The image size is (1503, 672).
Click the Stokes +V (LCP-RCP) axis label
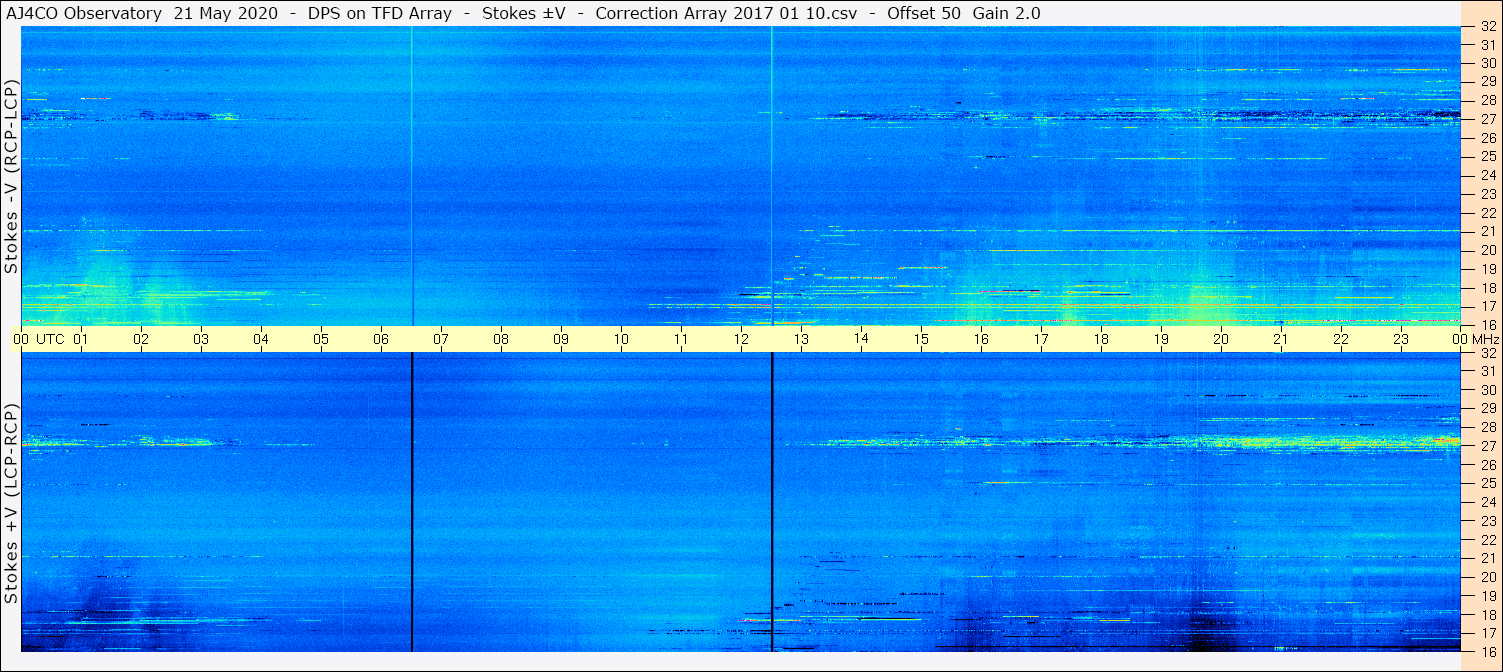point(12,503)
